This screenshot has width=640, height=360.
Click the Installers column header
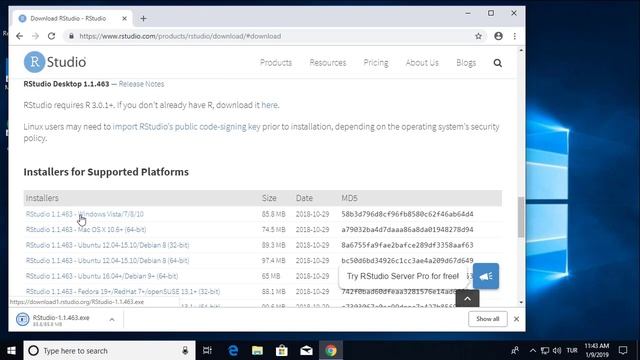coord(42,198)
